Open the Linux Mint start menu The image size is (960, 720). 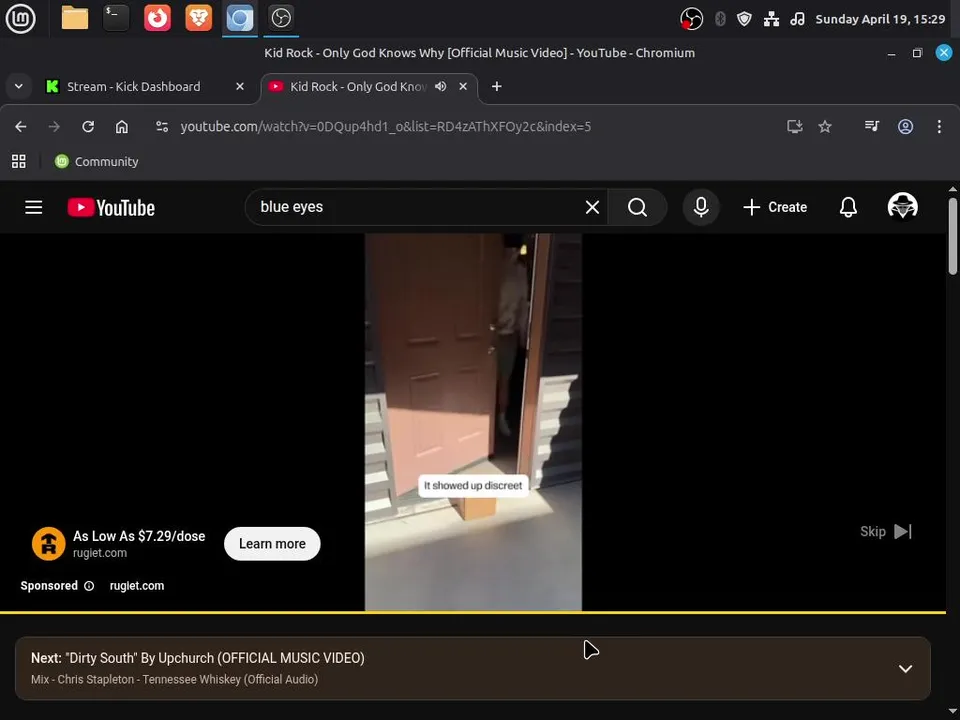click(x=20, y=18)
